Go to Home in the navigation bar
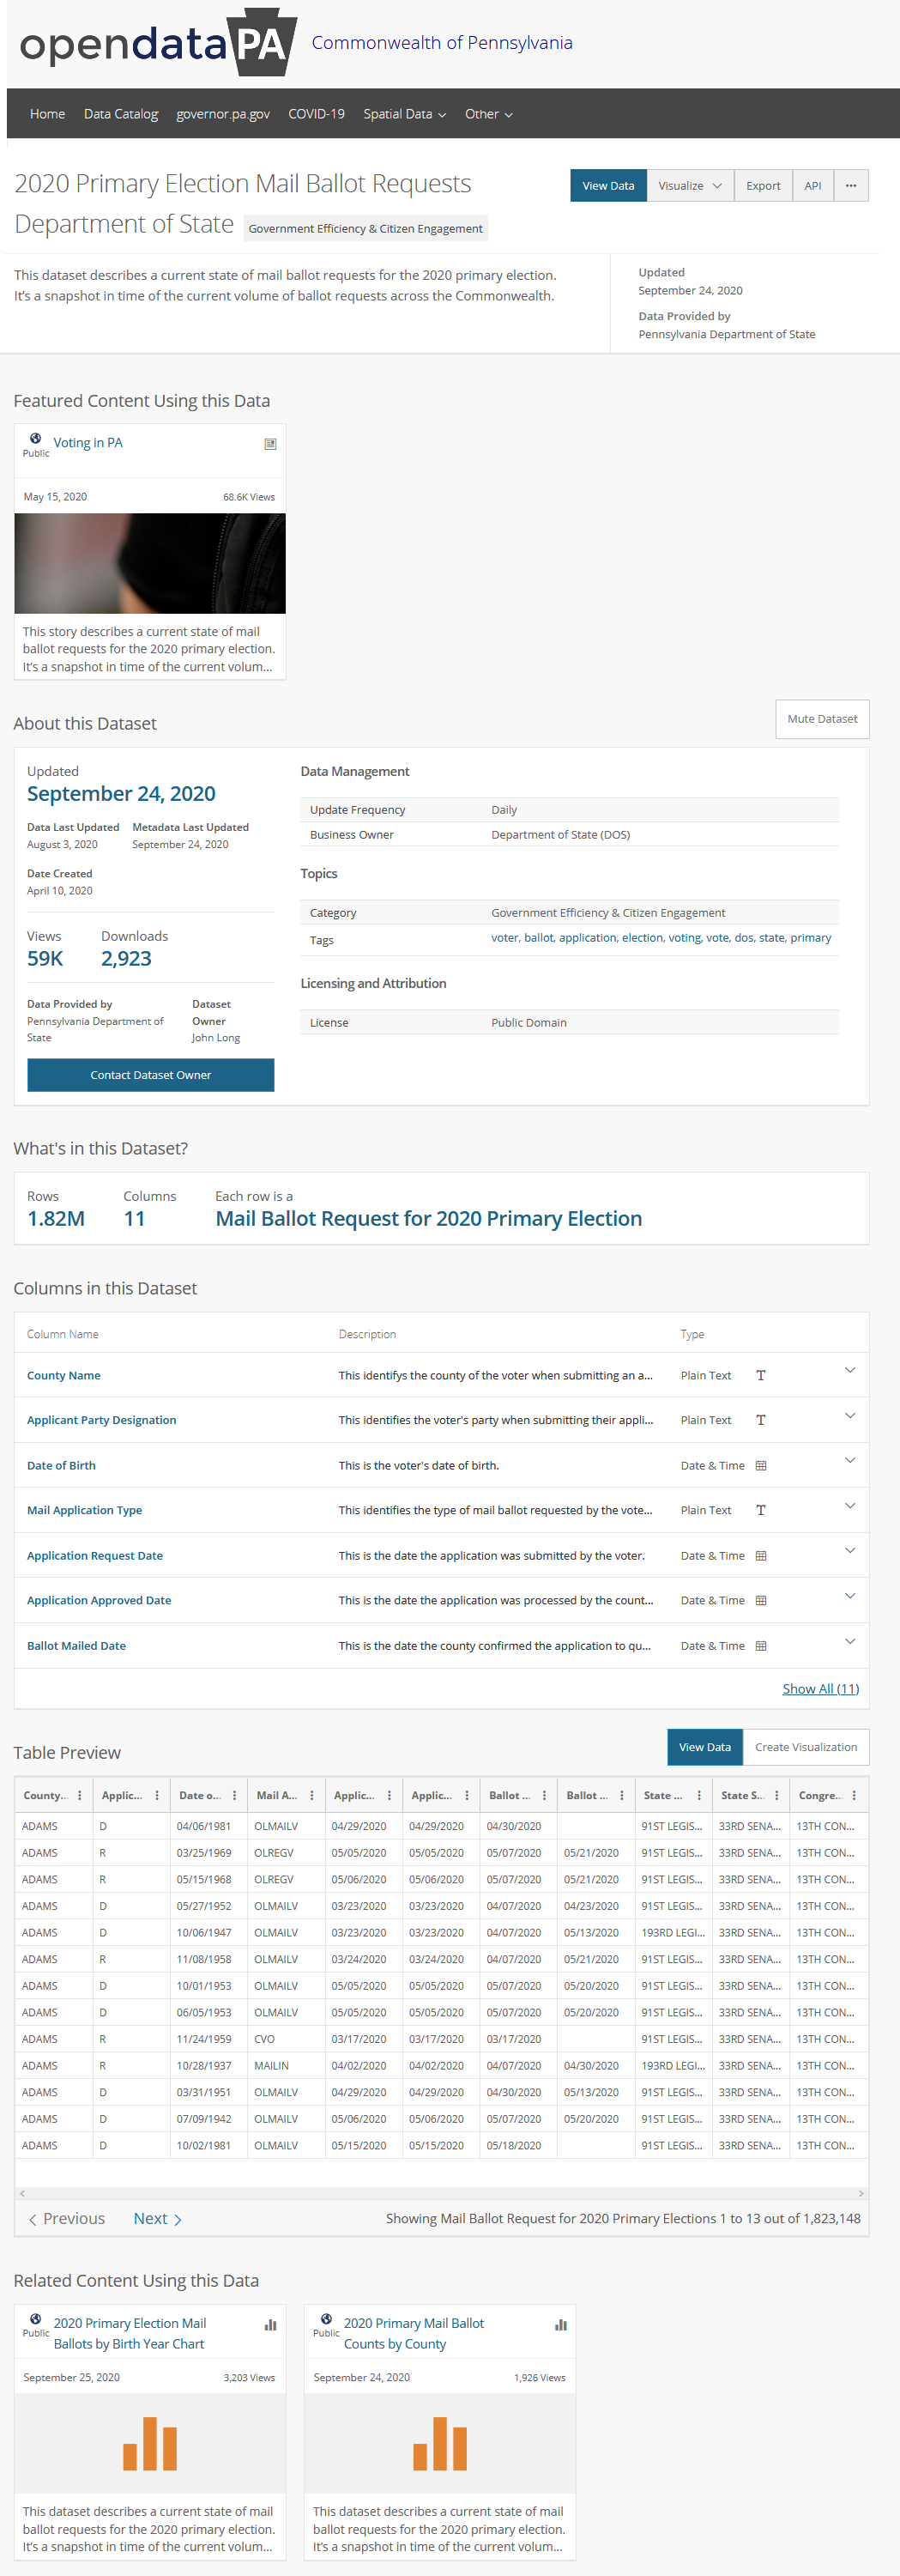Image resolution: width=900 pixels, height=2576 pixels. click(47, 114)
